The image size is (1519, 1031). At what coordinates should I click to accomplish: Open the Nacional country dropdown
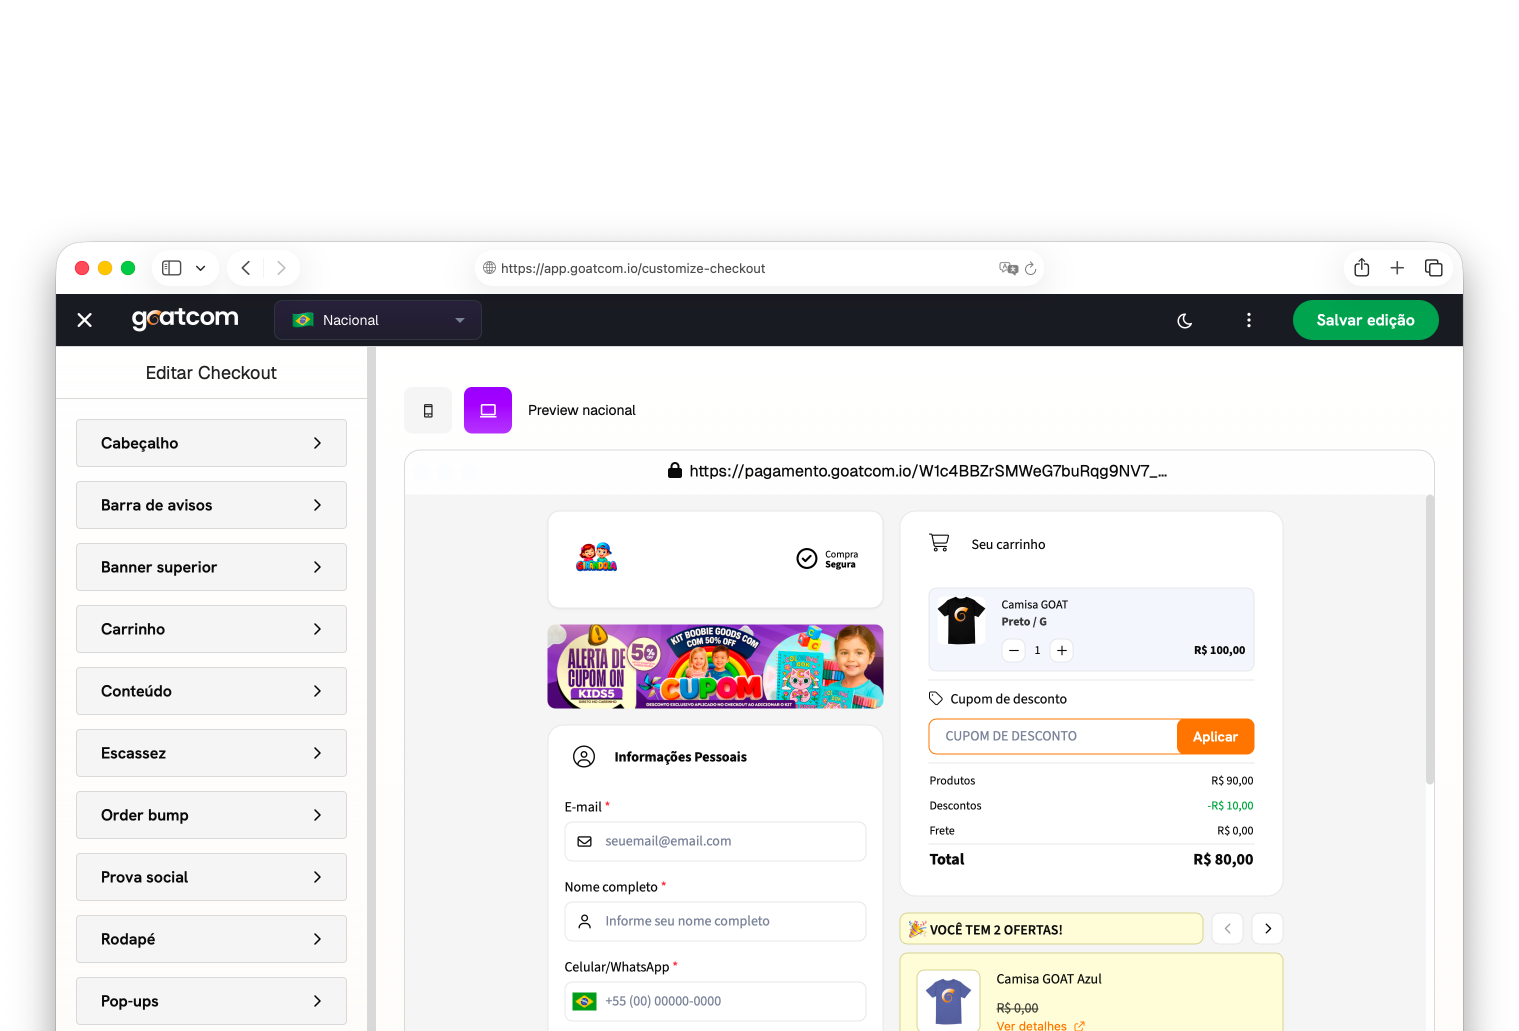pos(378,321)
